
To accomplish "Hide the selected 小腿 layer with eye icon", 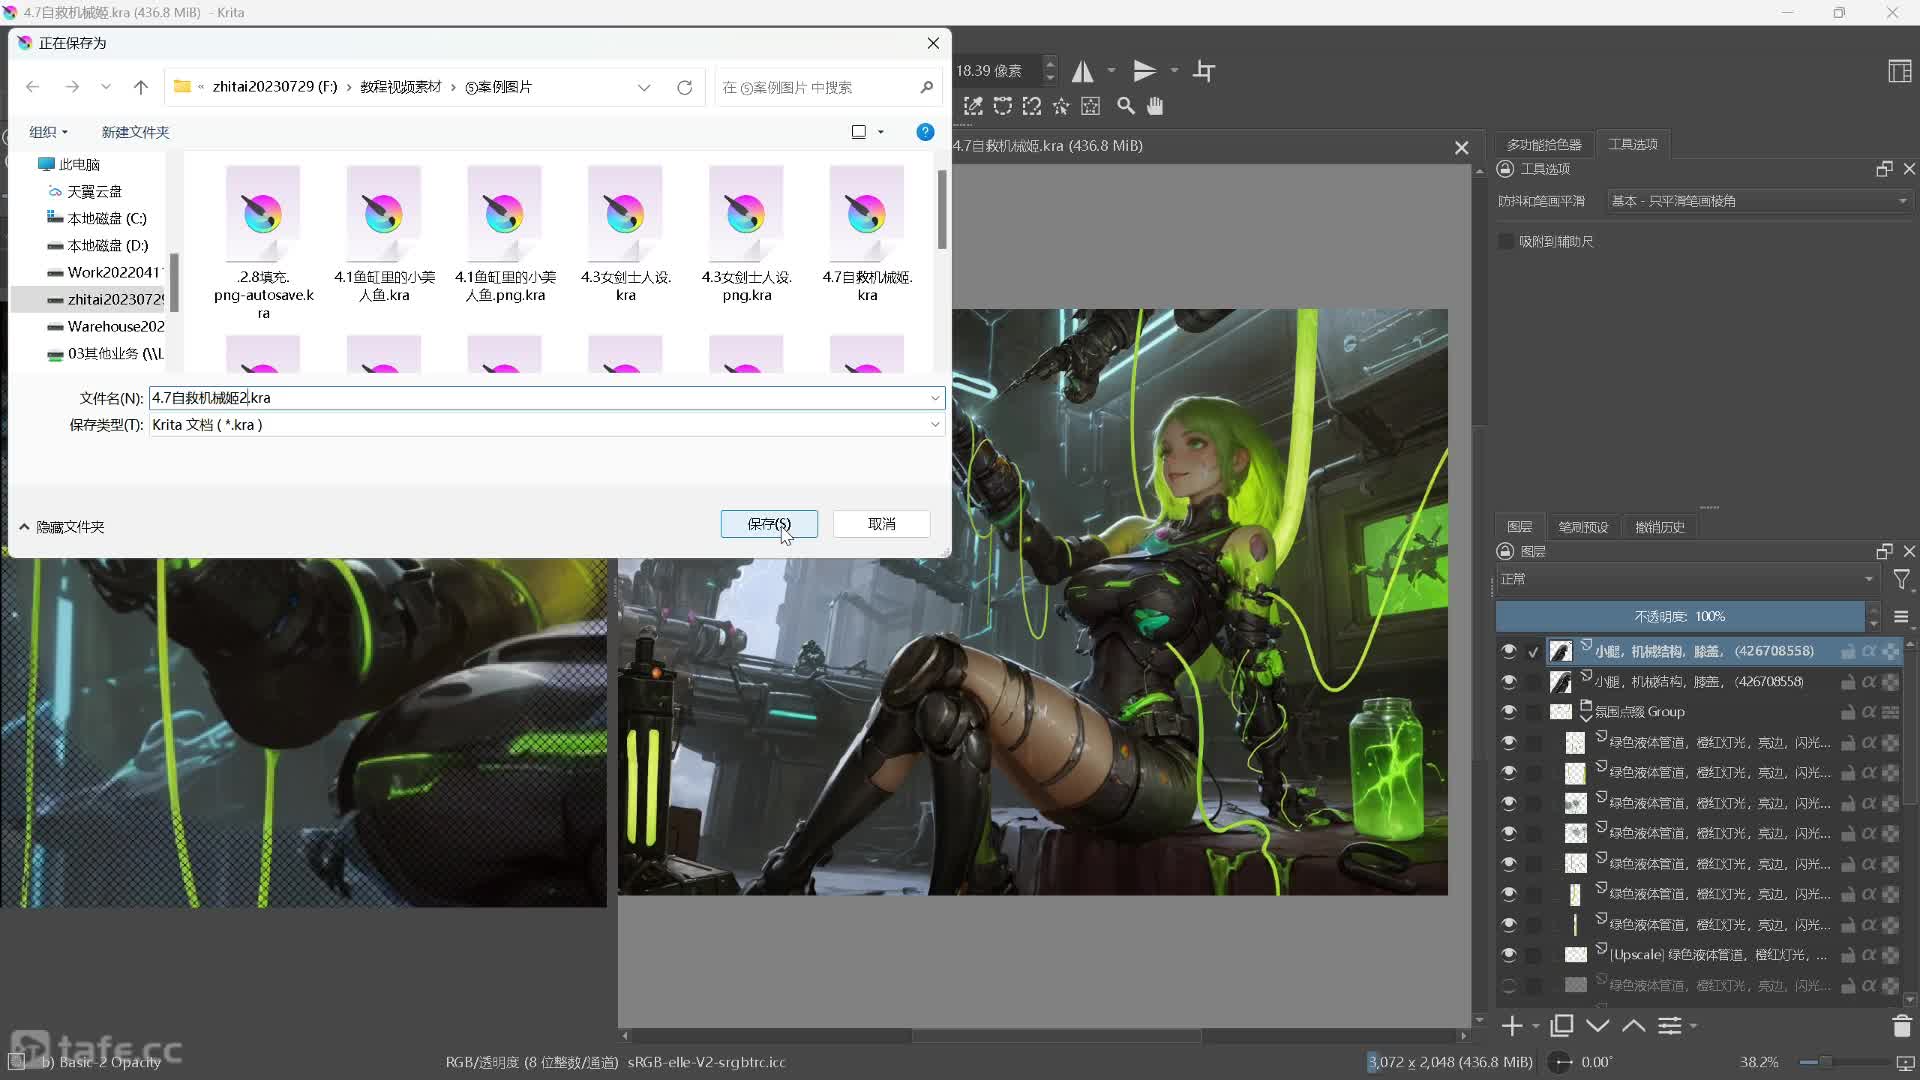I will click(1509, 651).
